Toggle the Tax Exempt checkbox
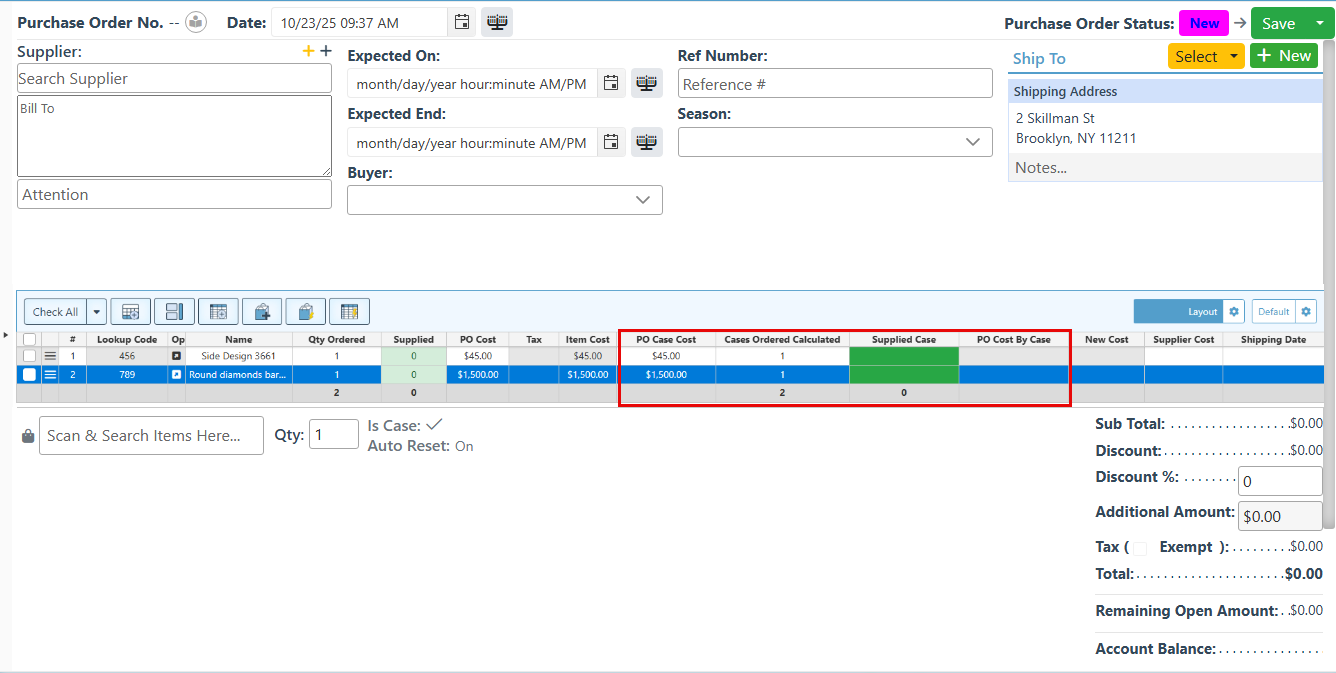The image size is (1336, 673). 1139,548
